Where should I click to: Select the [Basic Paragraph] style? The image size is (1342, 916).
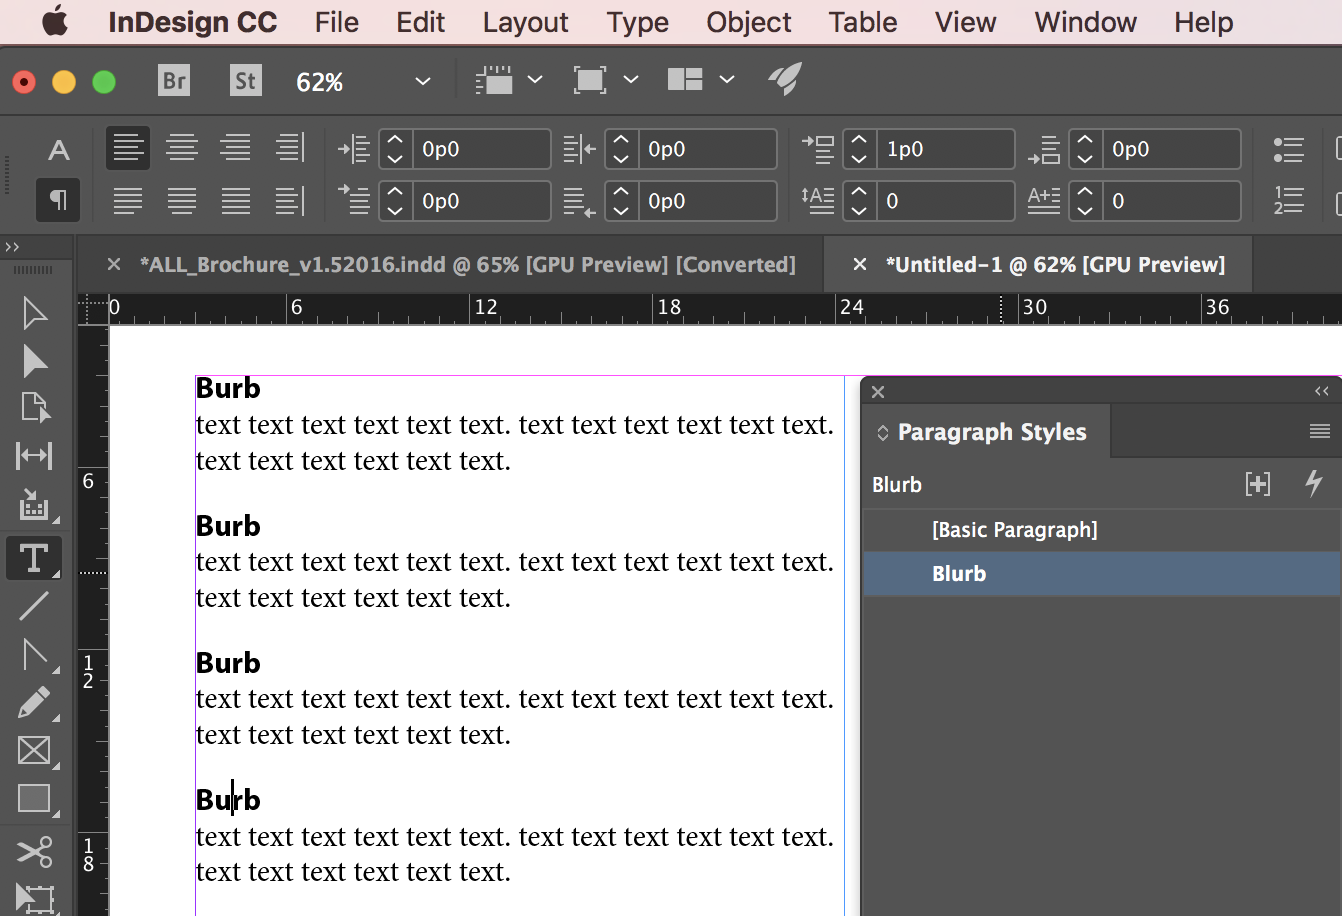pos(1014,530)
